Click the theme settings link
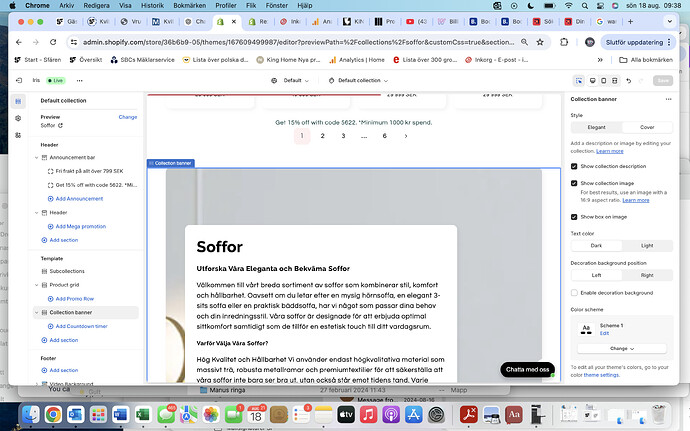This screenshot has width=690, height=431. point(601,375)
